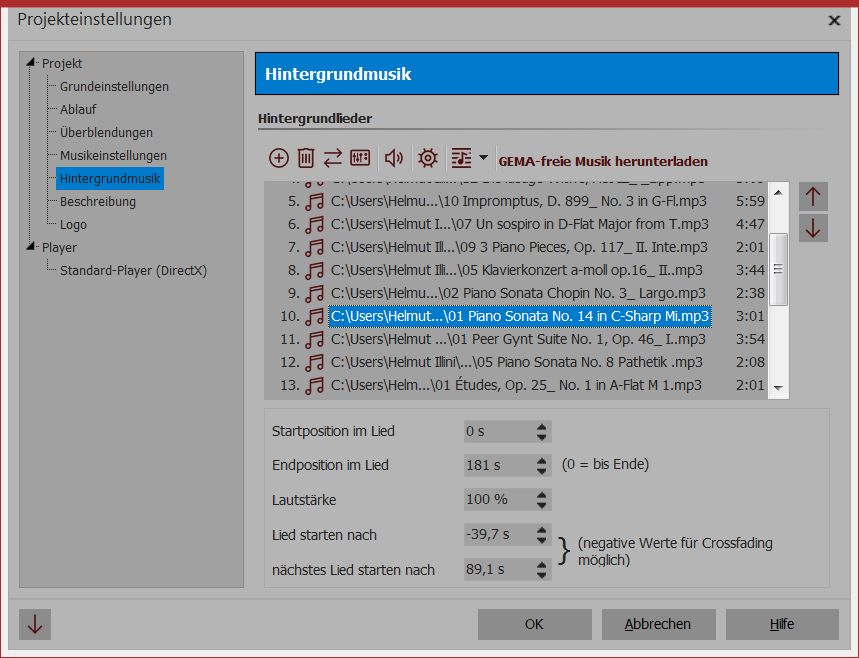The width and height of the screenshot is (859, 658).
Task: Open the audio mixer icon
Action: coord(360,158)
